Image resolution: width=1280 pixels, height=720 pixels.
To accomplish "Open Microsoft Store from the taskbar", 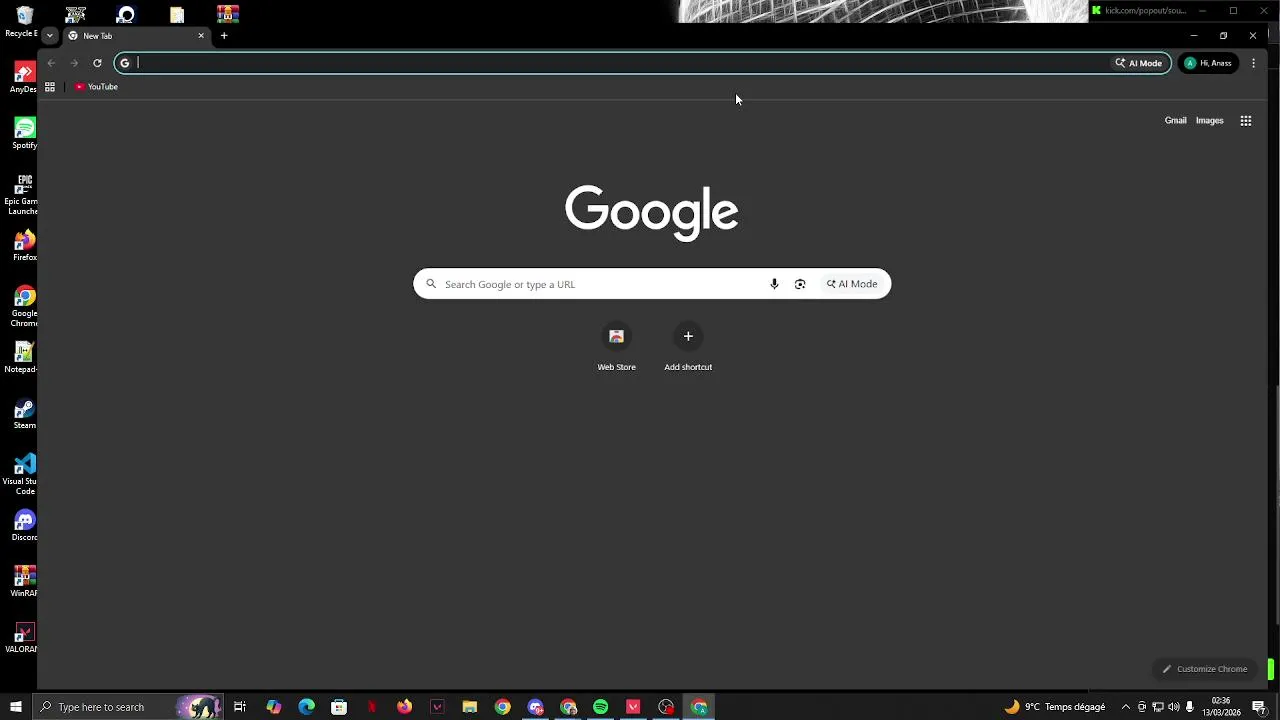I will [x=339, y=707].
